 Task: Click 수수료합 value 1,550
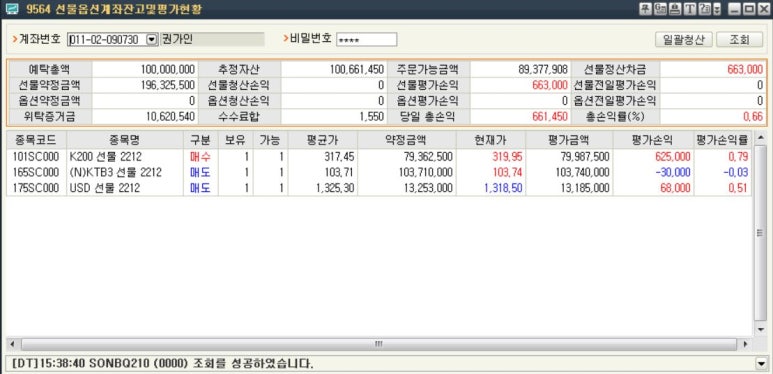[x=373, y=117]
